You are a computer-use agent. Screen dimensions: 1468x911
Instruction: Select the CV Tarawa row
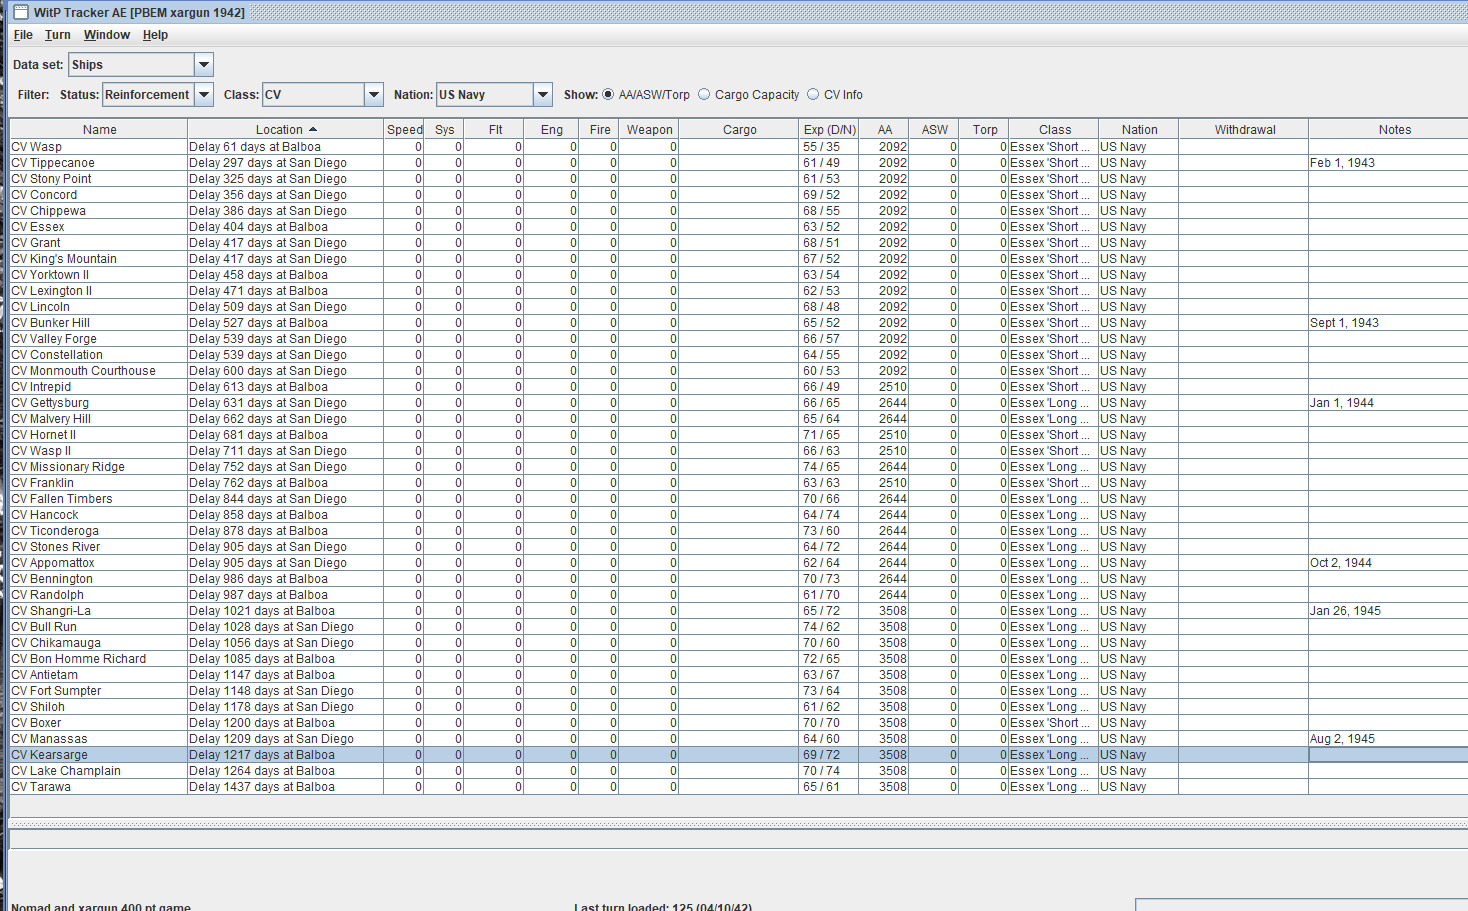coord(739,787)
